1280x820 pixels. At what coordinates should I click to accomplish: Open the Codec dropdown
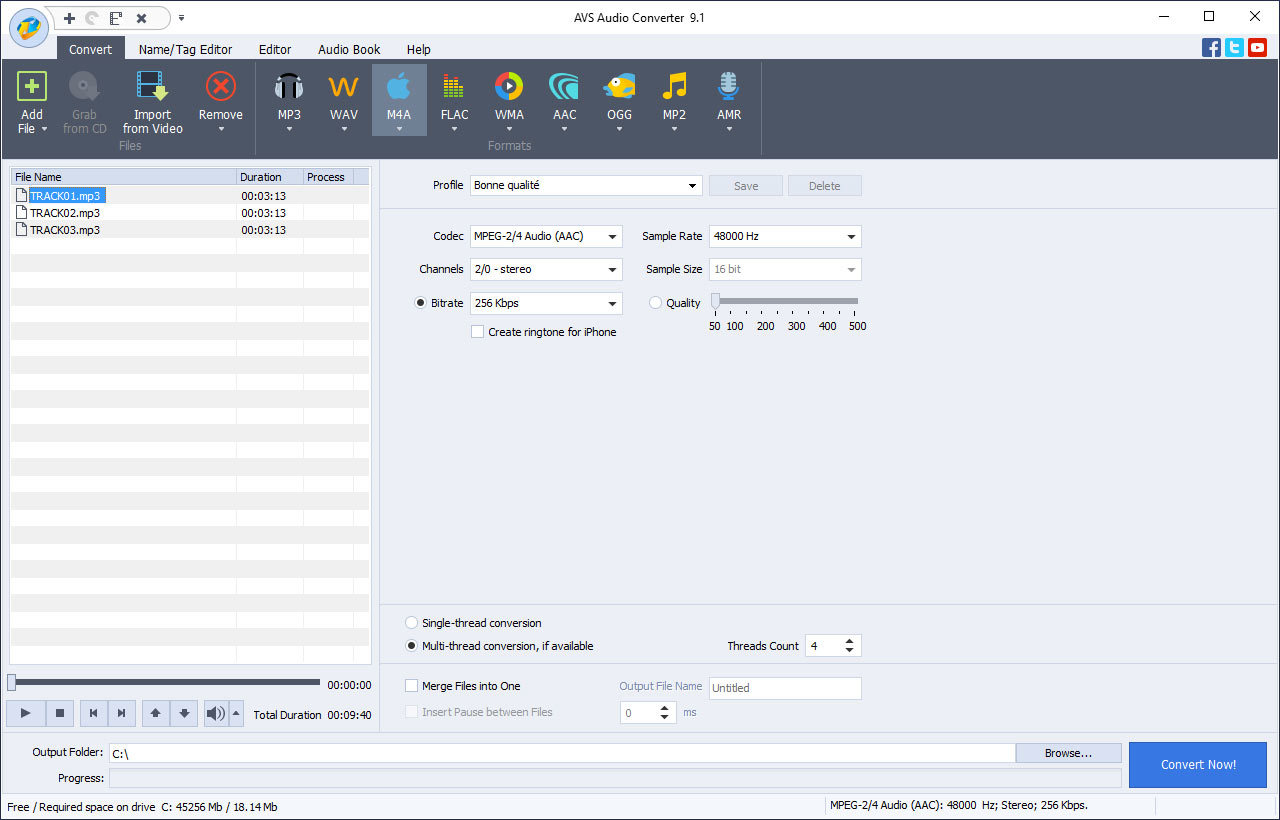pyautogui.click(x=546, y=237)
